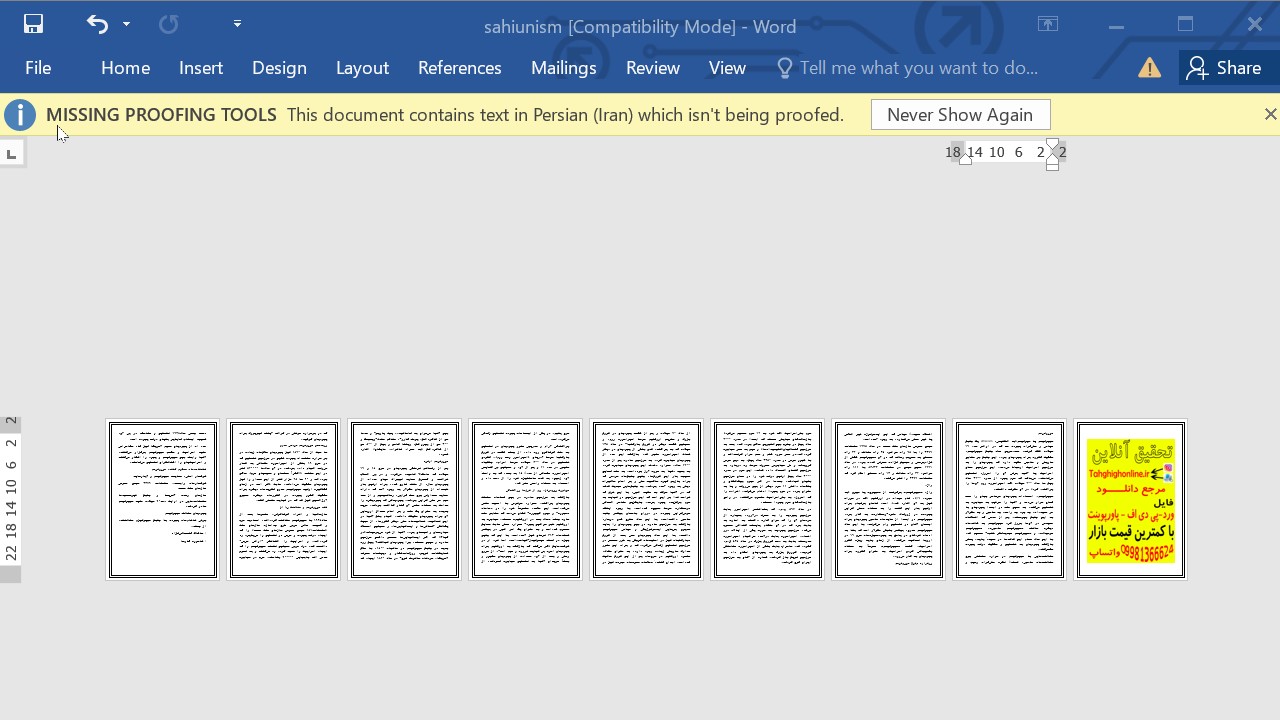Click the MISSING PROOFING TOOLS heading text

coord(161,115)
